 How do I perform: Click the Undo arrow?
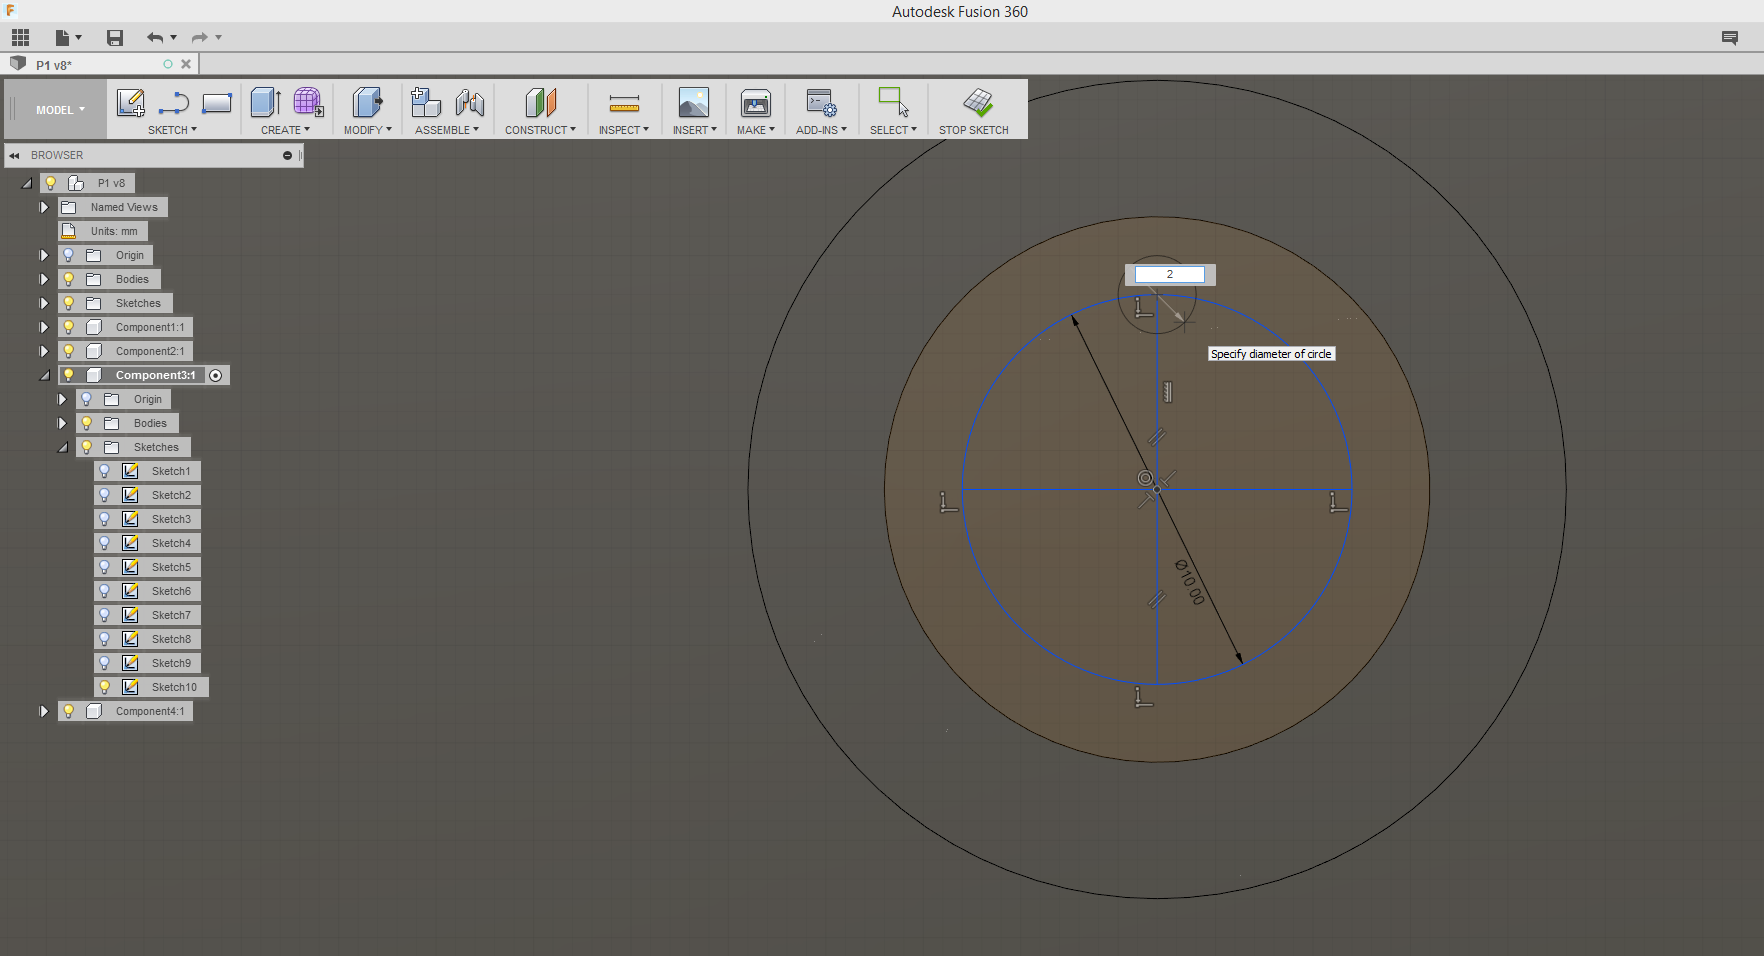tap(155, 38)
